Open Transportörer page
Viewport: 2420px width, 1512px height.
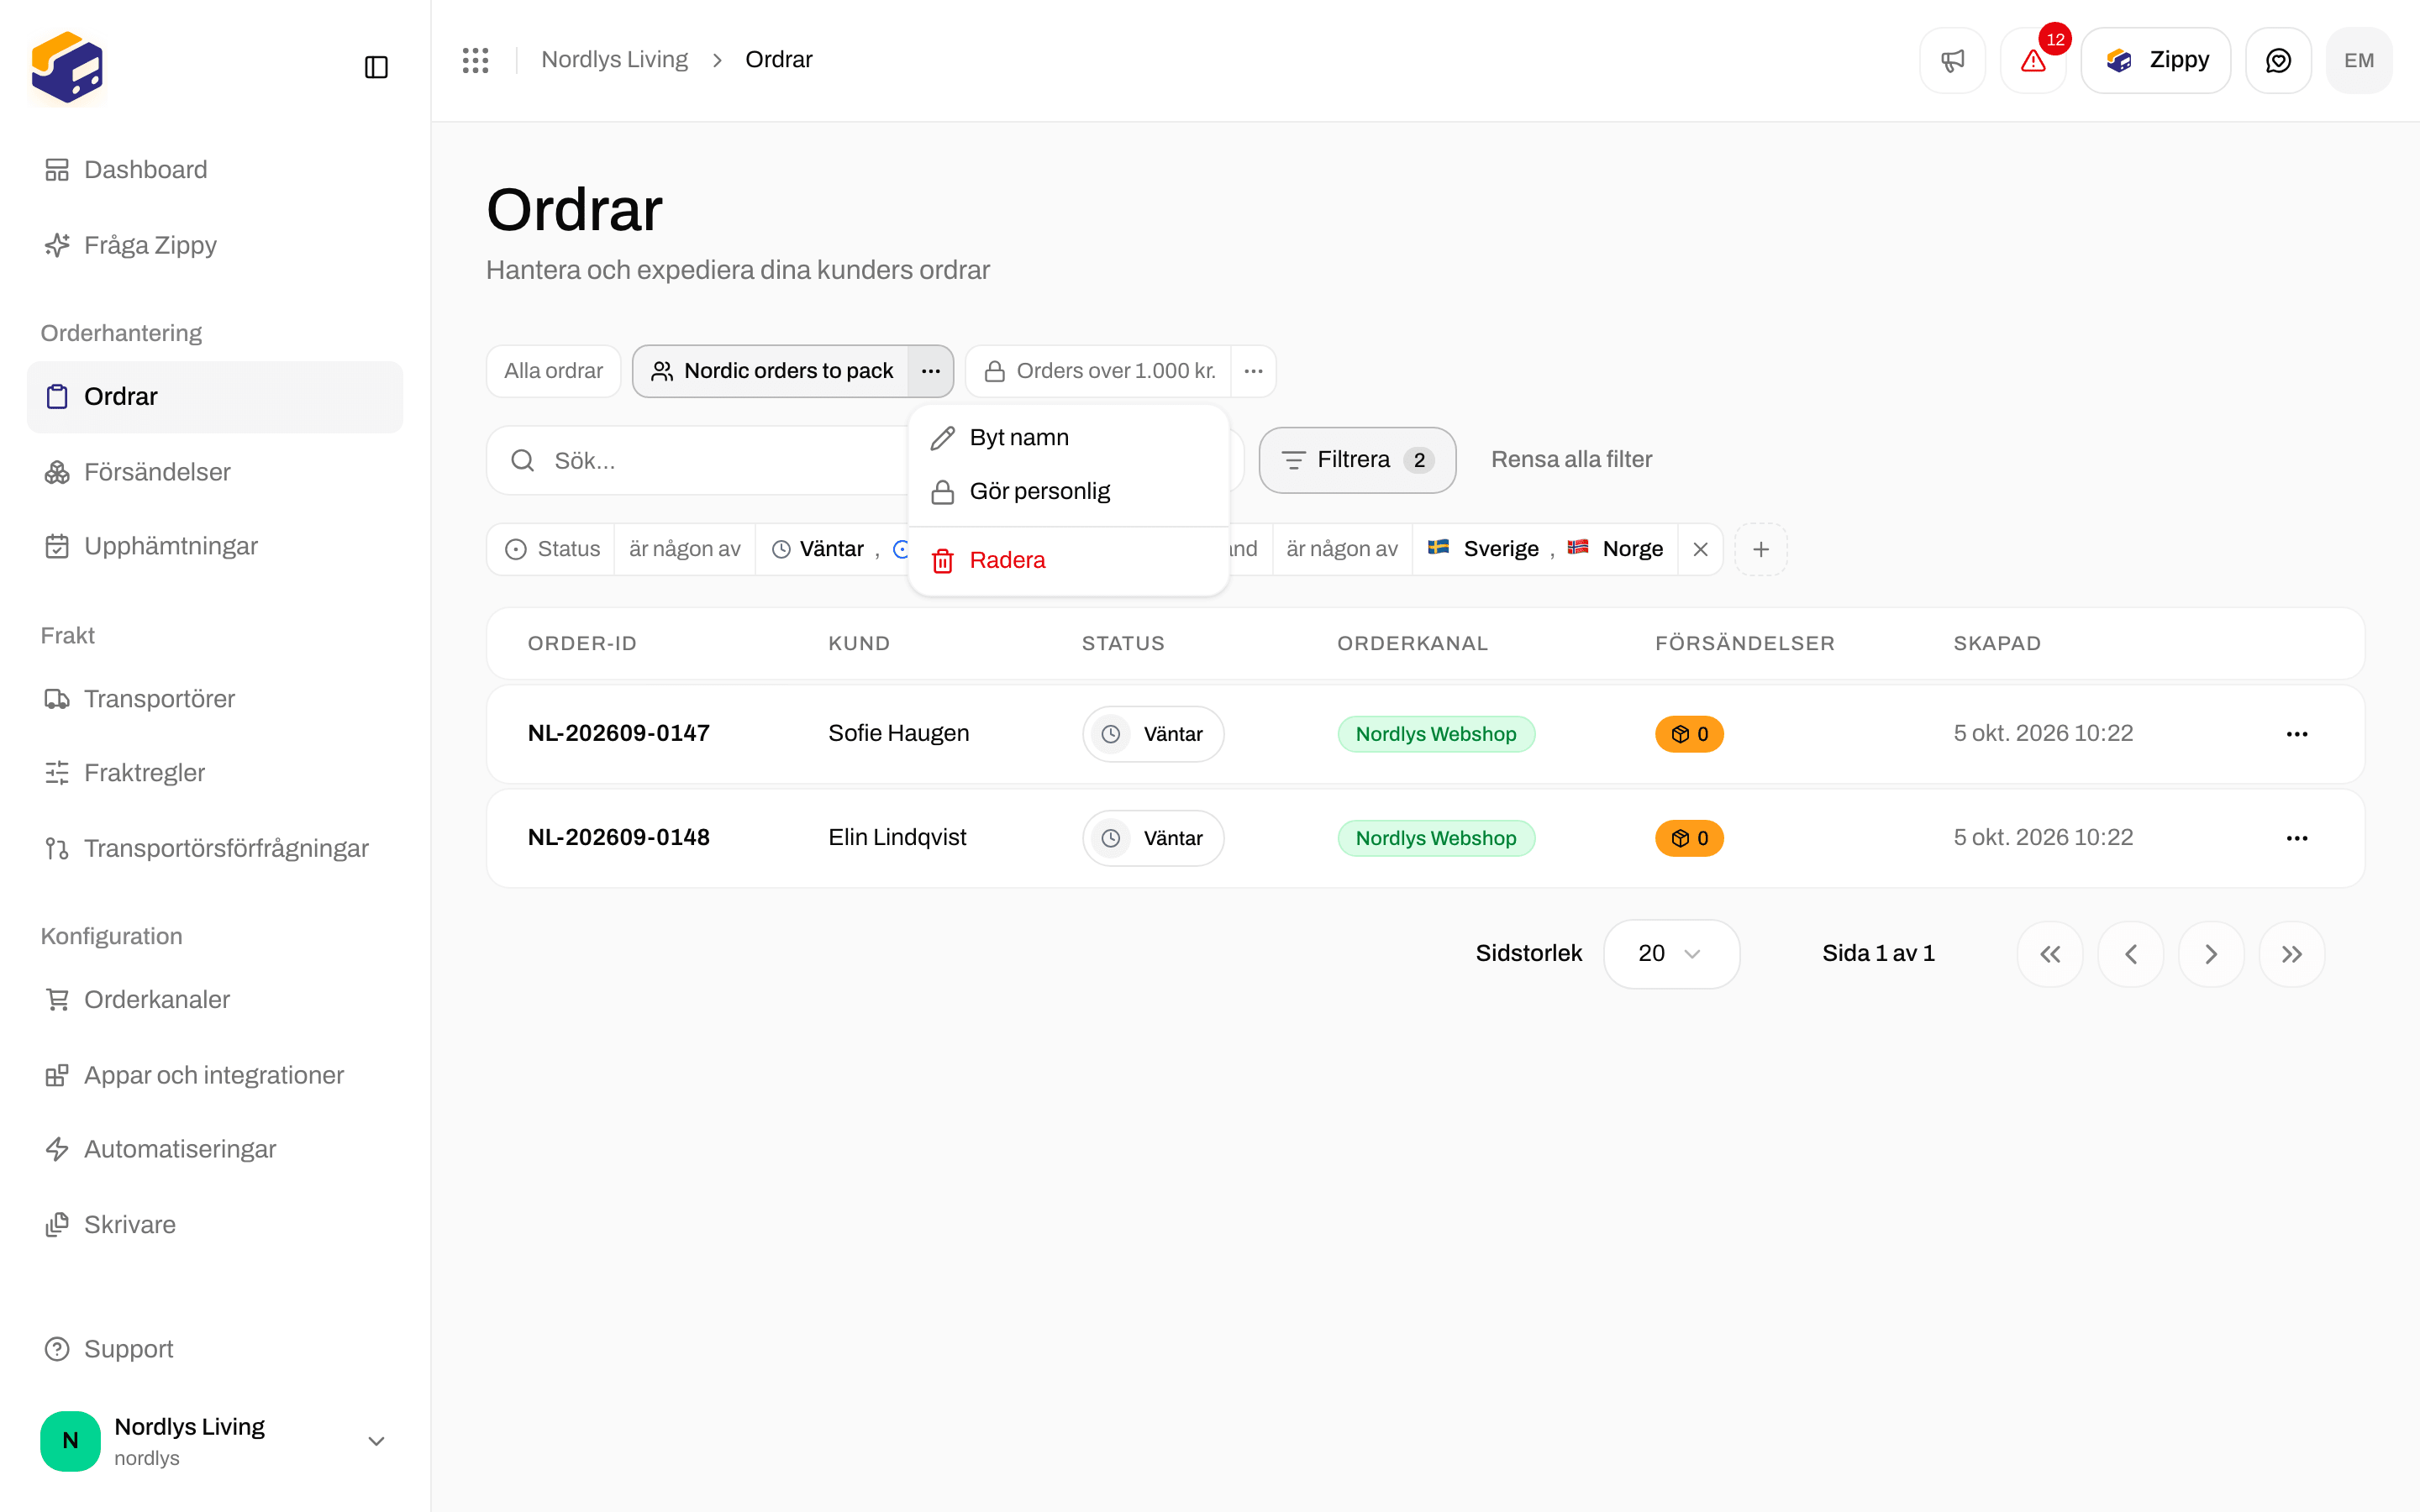215,699
